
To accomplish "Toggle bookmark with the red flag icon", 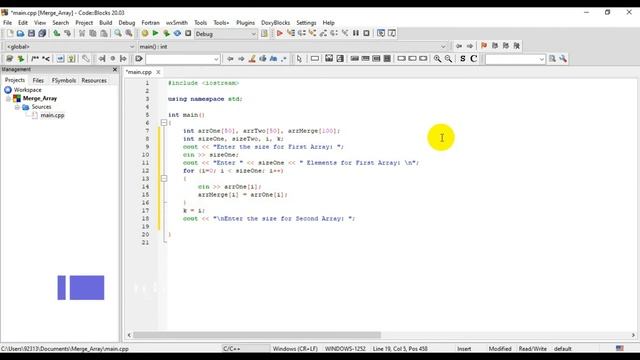I will [x=484, y=46].
